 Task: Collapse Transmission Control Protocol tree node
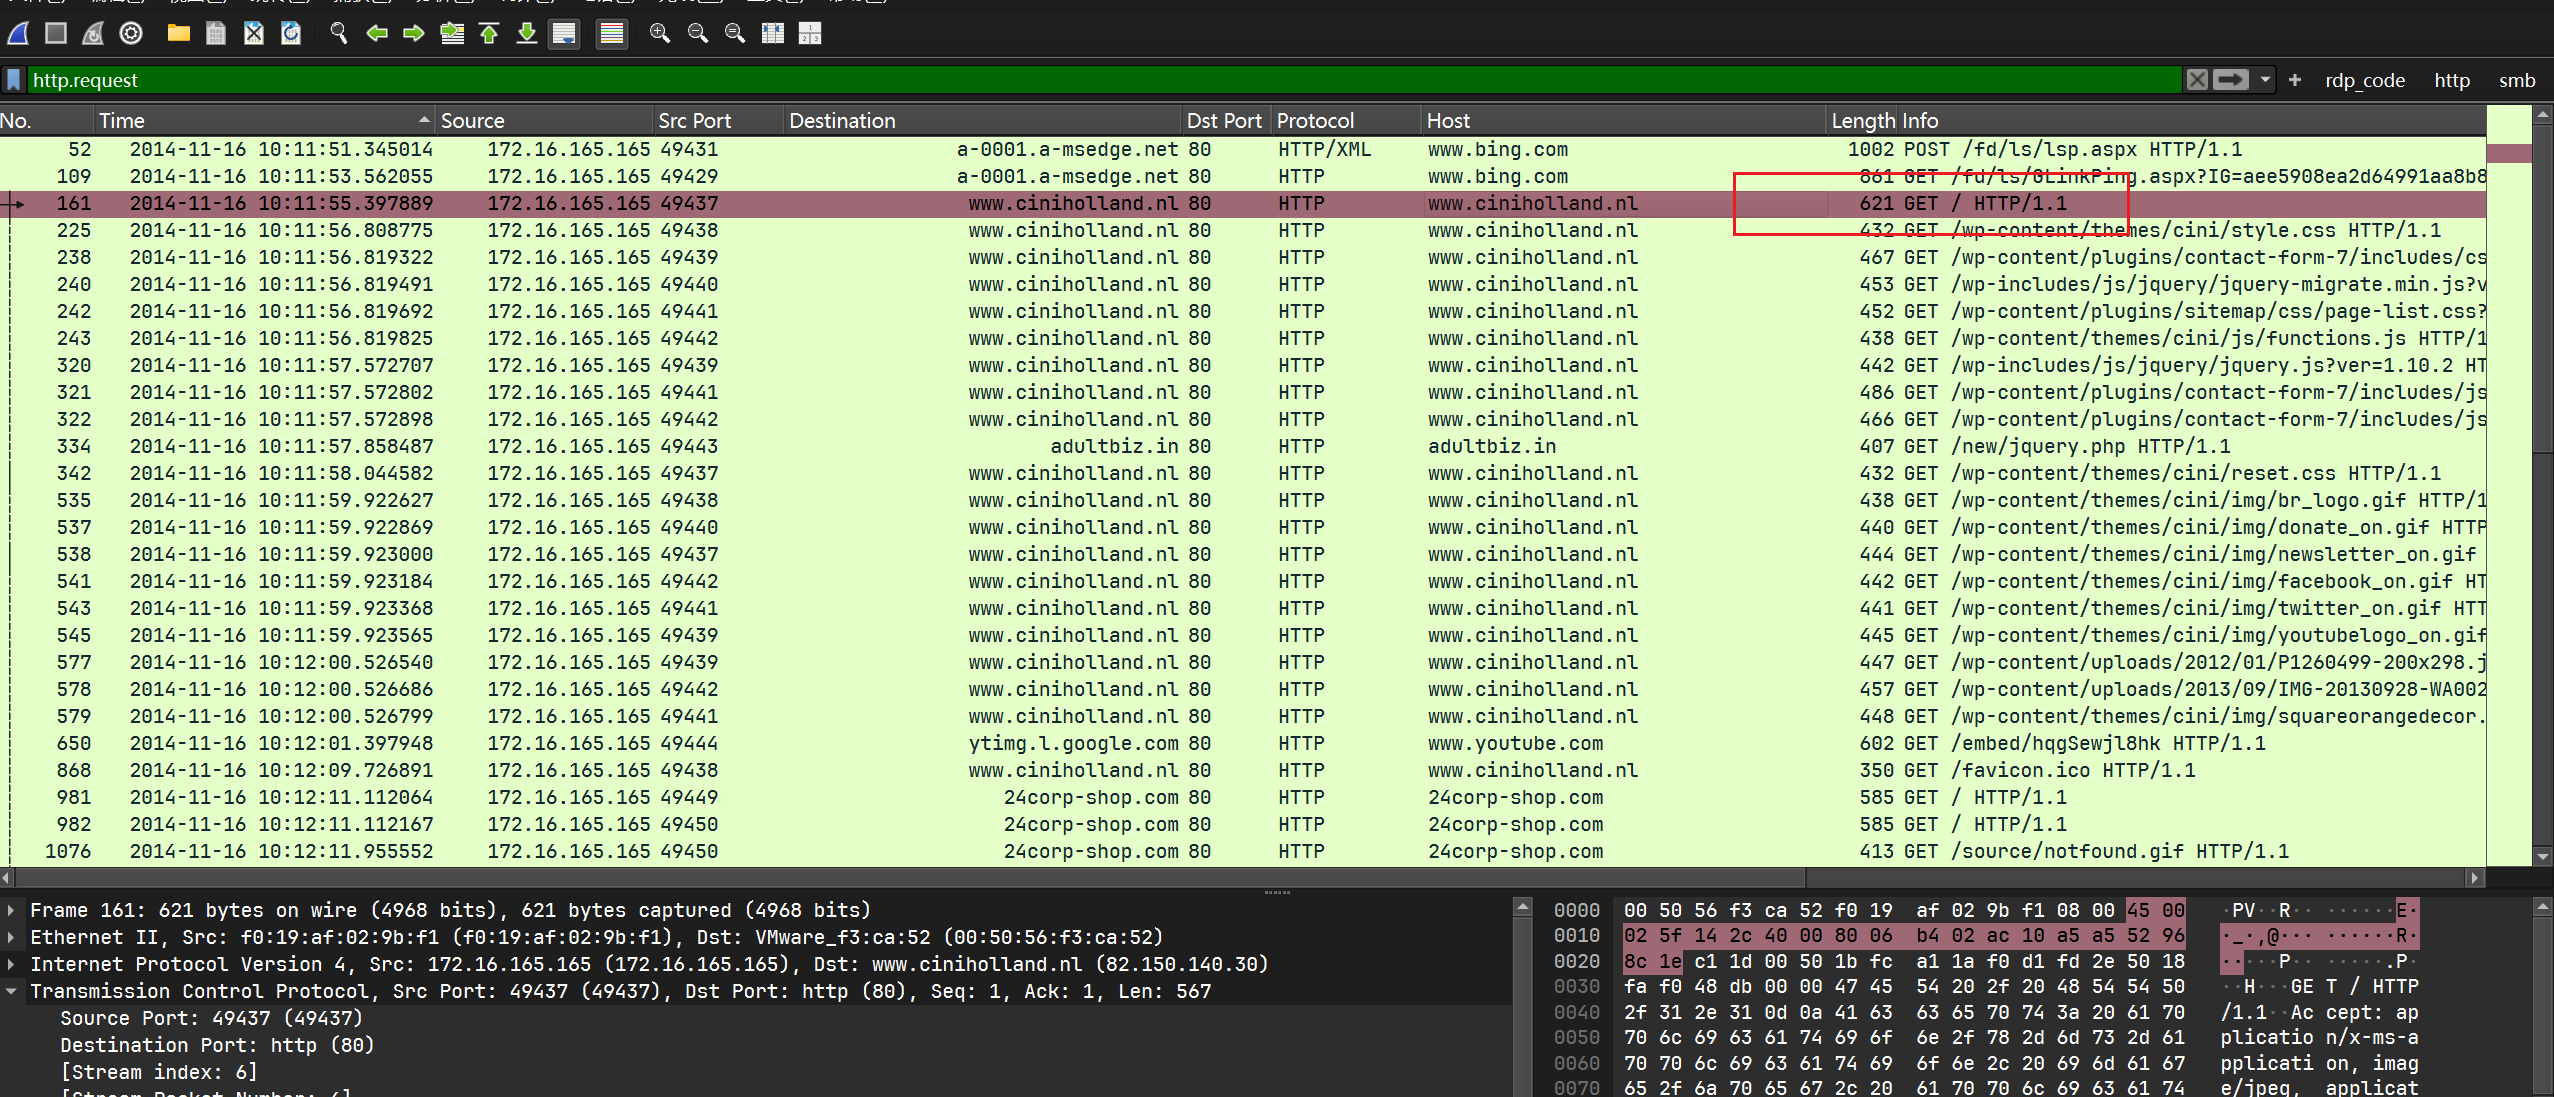[x=11, y=991]
